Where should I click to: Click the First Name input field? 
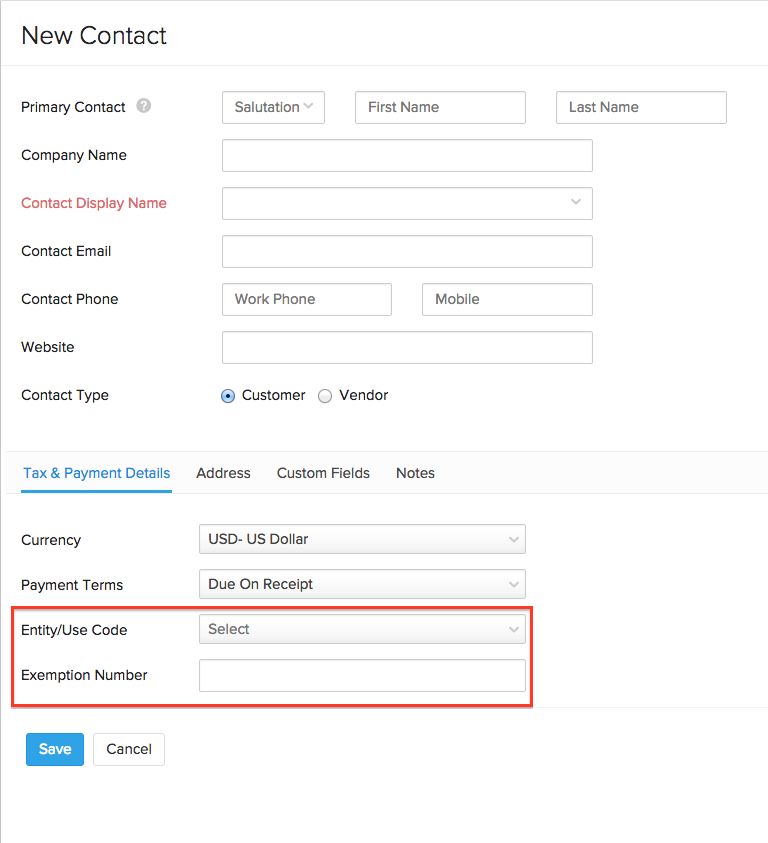[440, 107]
